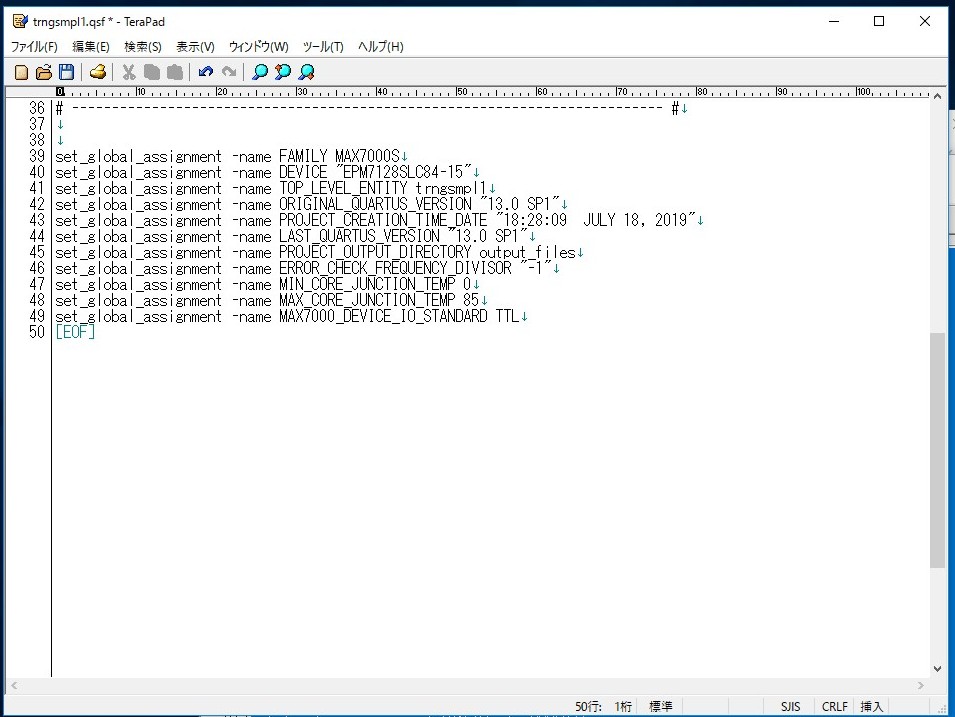Open the 編集(E) menu
The height and width of the screenshot is (717, 955).
[x=91, y=47]
